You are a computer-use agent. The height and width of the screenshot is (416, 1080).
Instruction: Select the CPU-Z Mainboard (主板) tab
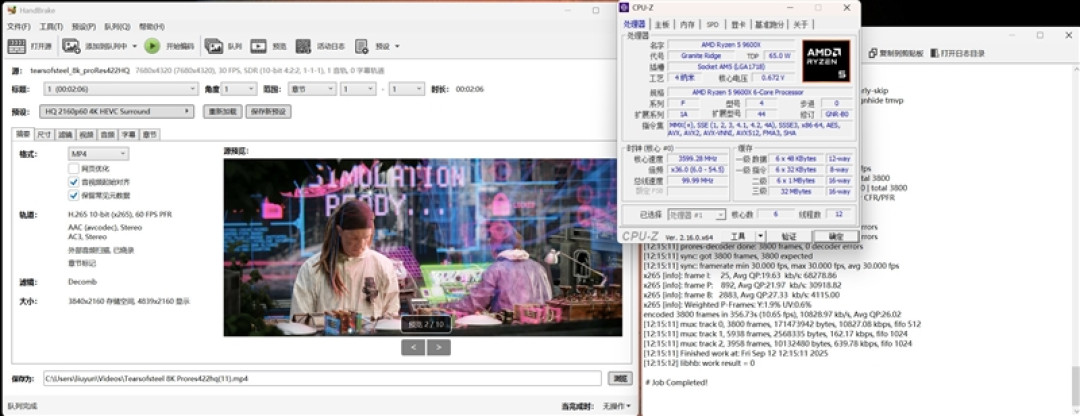(662, 24)
